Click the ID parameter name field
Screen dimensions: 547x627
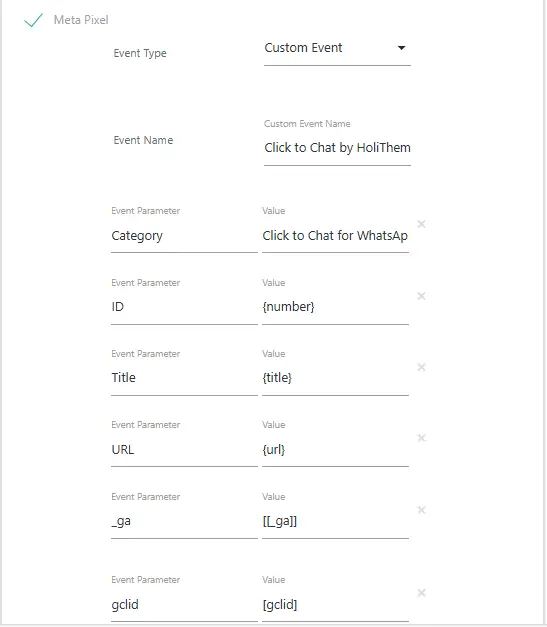coord(184,308)
